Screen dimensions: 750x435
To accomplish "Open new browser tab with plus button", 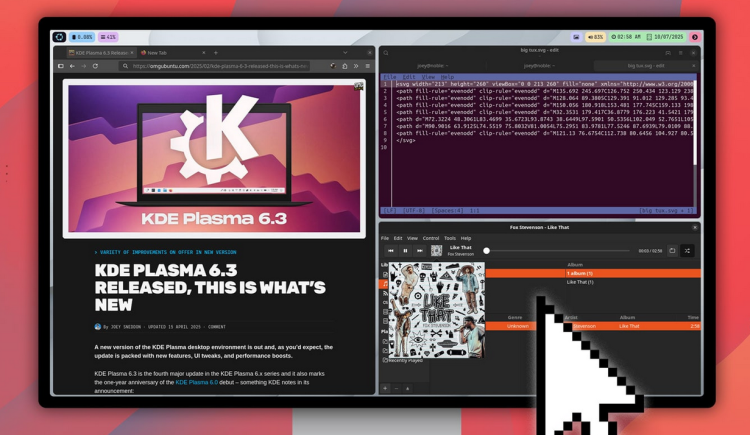I will (215, 52).
